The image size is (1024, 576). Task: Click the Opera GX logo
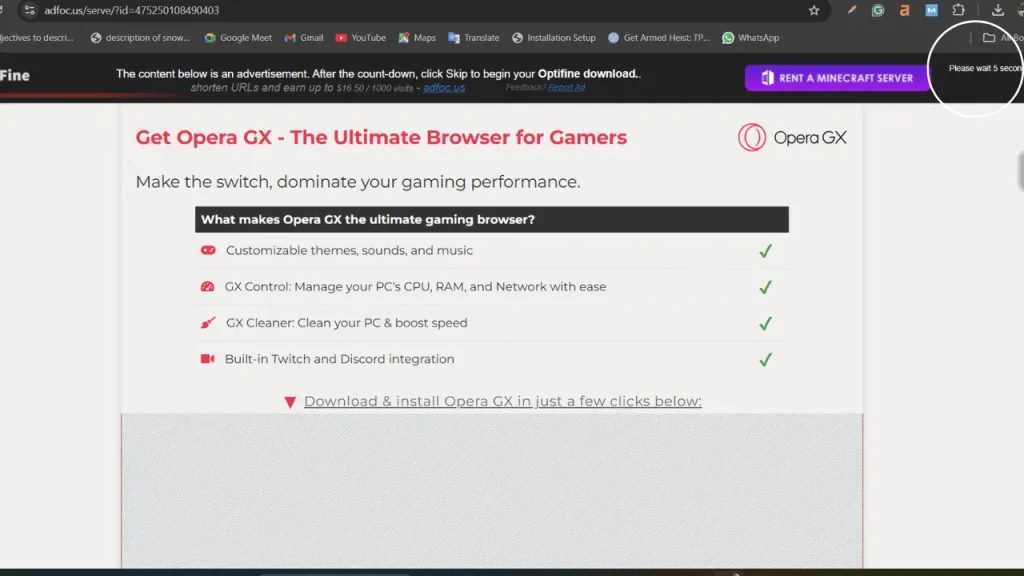(x=792, y=138)
